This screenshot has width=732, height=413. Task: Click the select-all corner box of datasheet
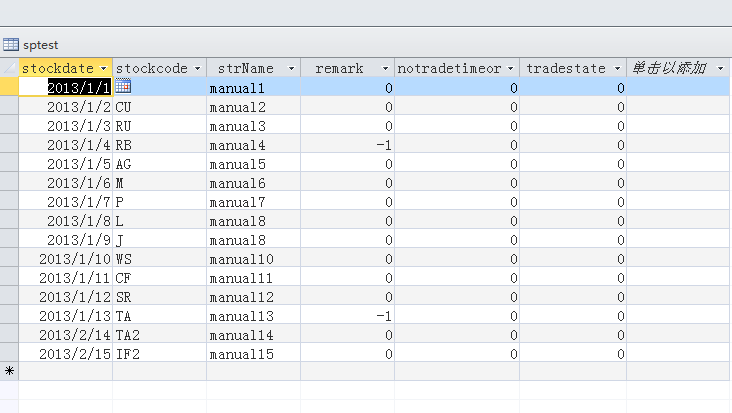[x=9, y=68]
